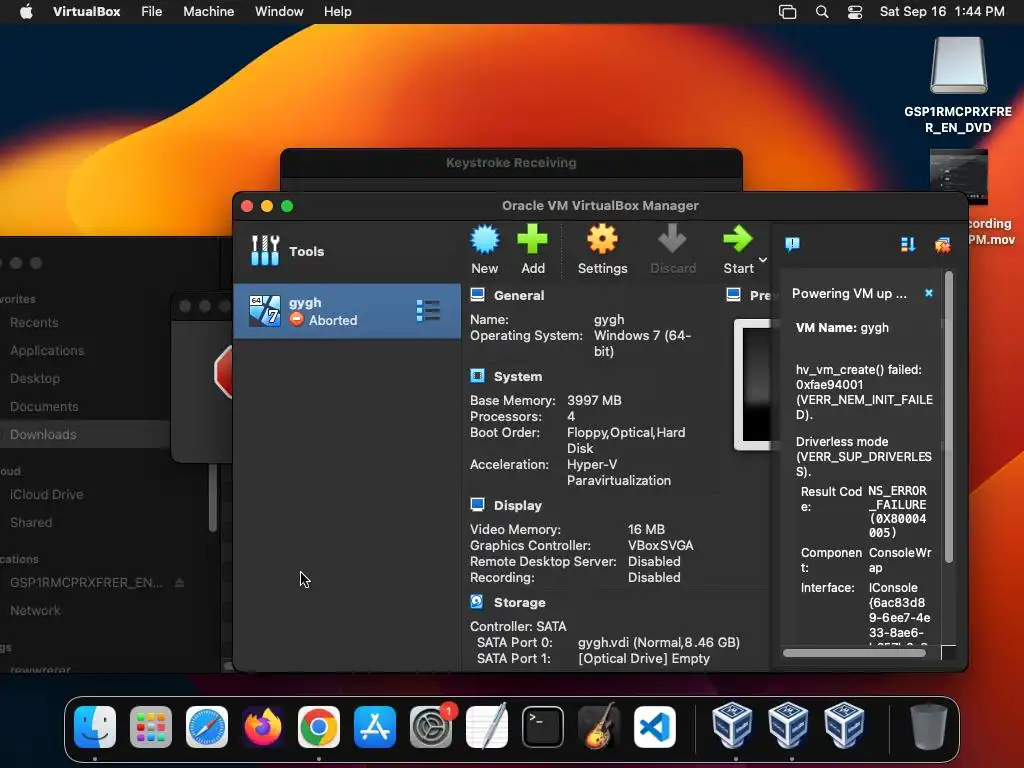This screenshot has width=1024, height=768.
Task: Select Network in Finder sidebar
Action: coord(35,611)
